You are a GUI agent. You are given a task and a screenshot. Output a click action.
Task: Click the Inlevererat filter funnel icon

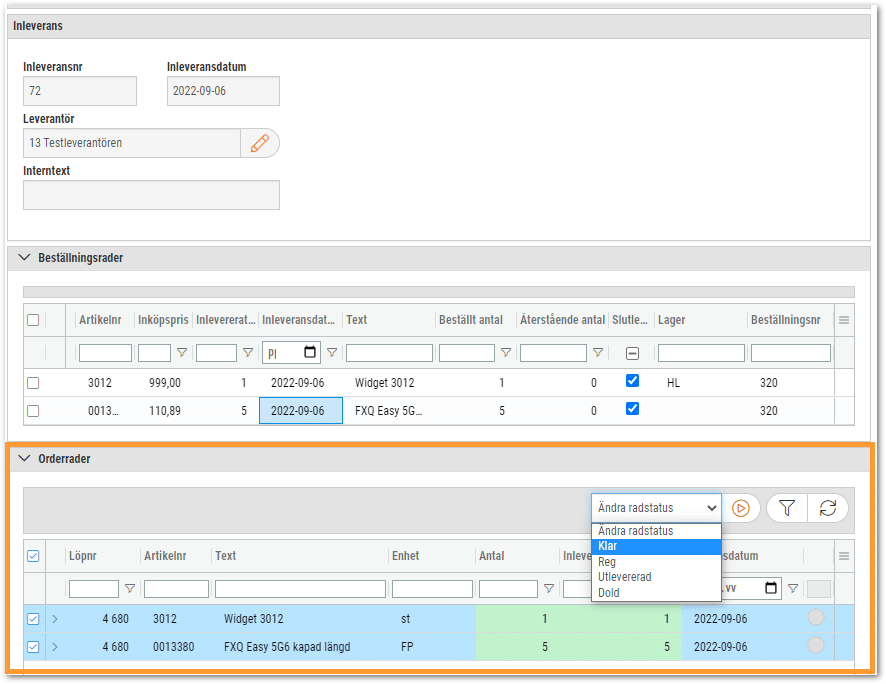point(247,352)
